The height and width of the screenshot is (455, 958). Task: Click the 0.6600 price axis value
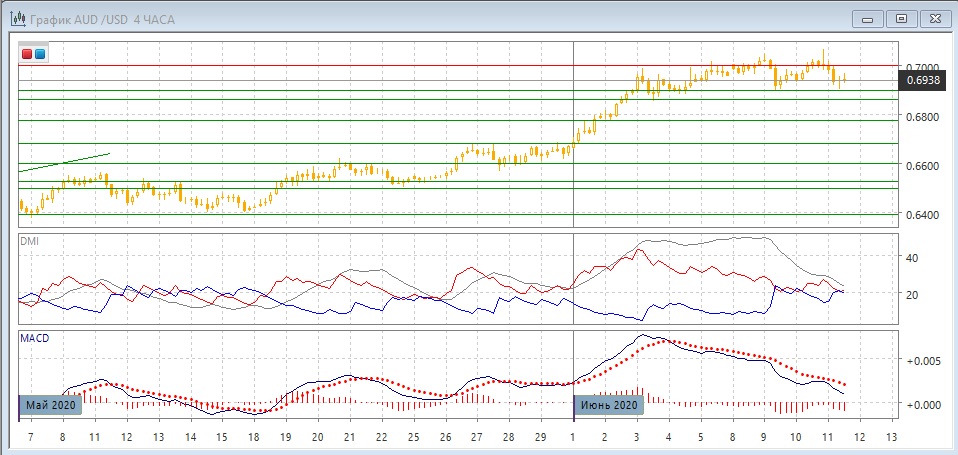[x=923, y=166]
